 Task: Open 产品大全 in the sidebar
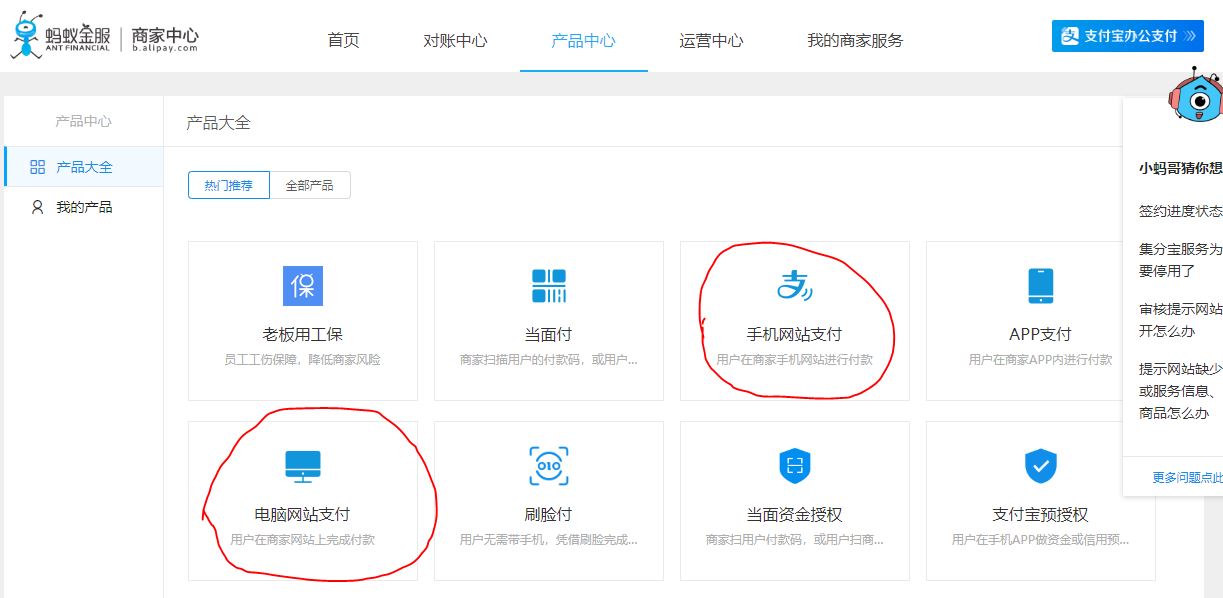(x=84, y=167)
